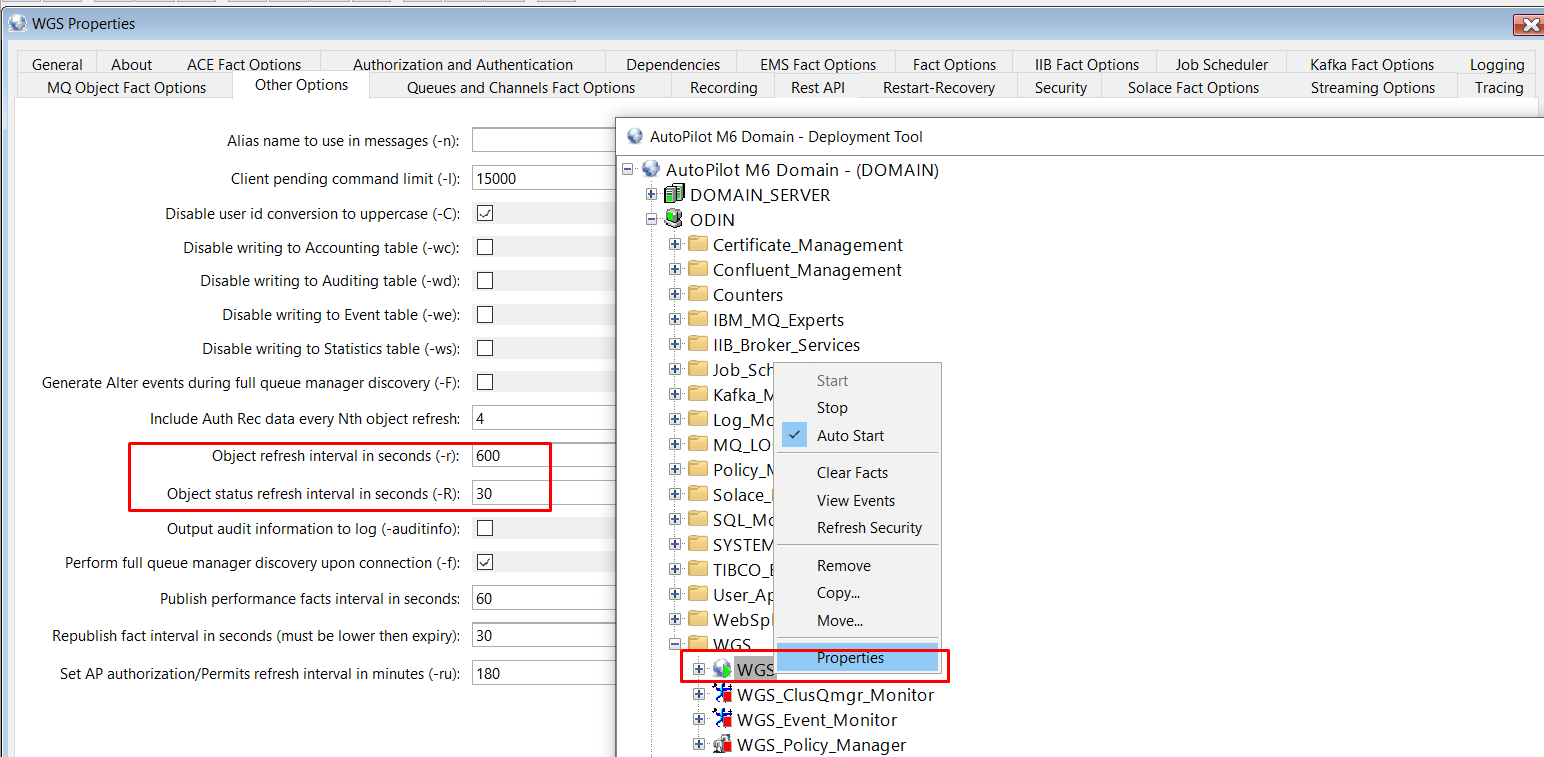Click the Publish performance facts interval field
Image resolution: width=1544 pixels, height=757 pixels.
point(543,599)
